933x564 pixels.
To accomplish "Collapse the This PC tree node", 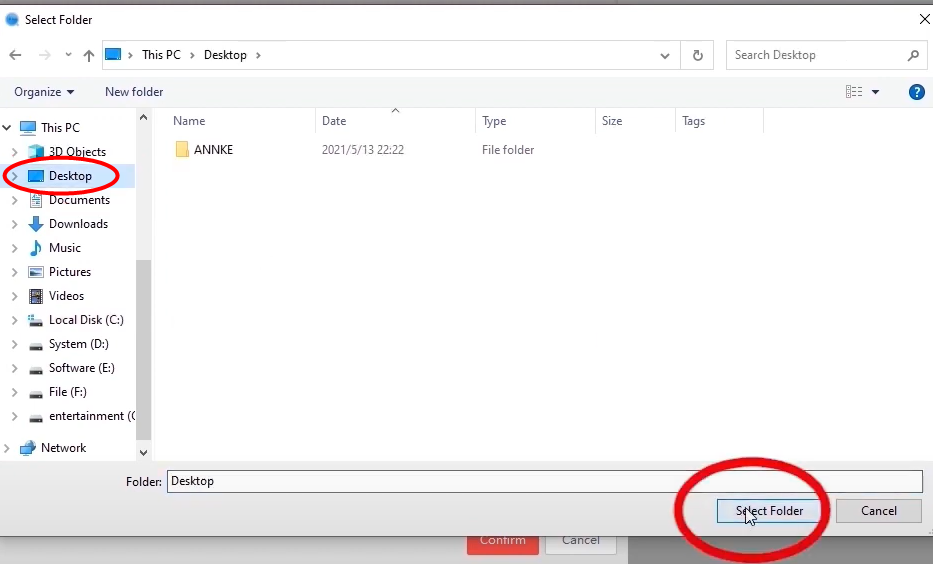I will point(7,128).
